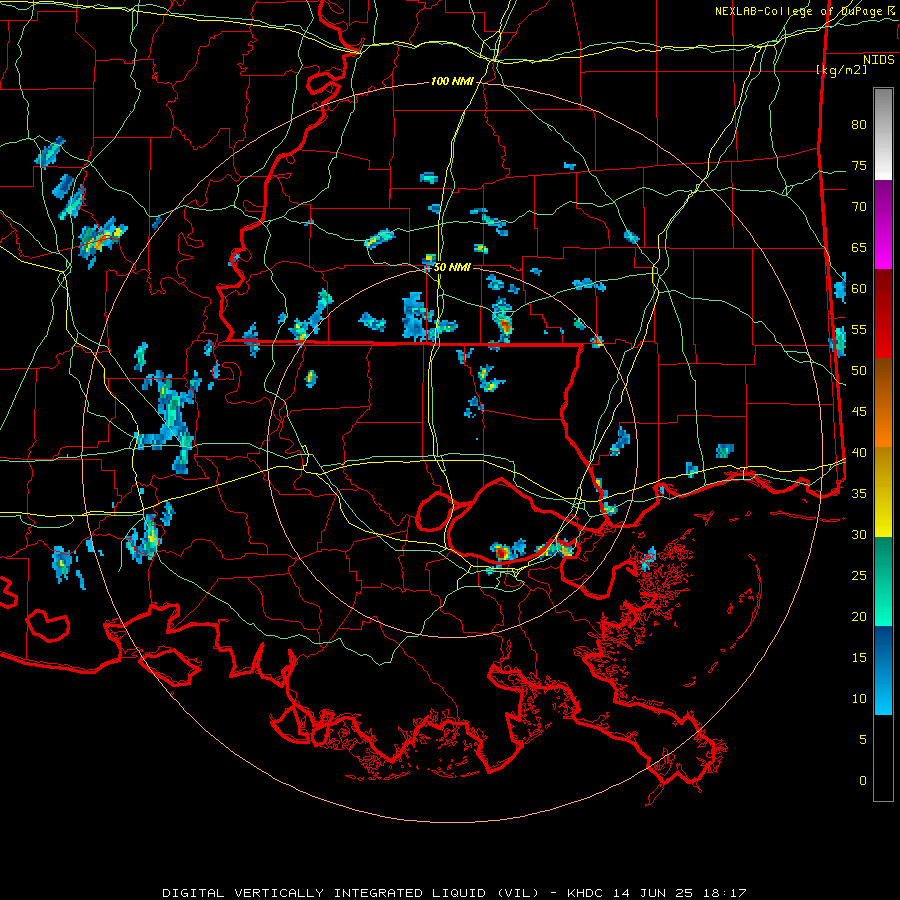
Task: Click the 14 JUN 25 18:17 timestamp
Action: (x=680, y=893)
